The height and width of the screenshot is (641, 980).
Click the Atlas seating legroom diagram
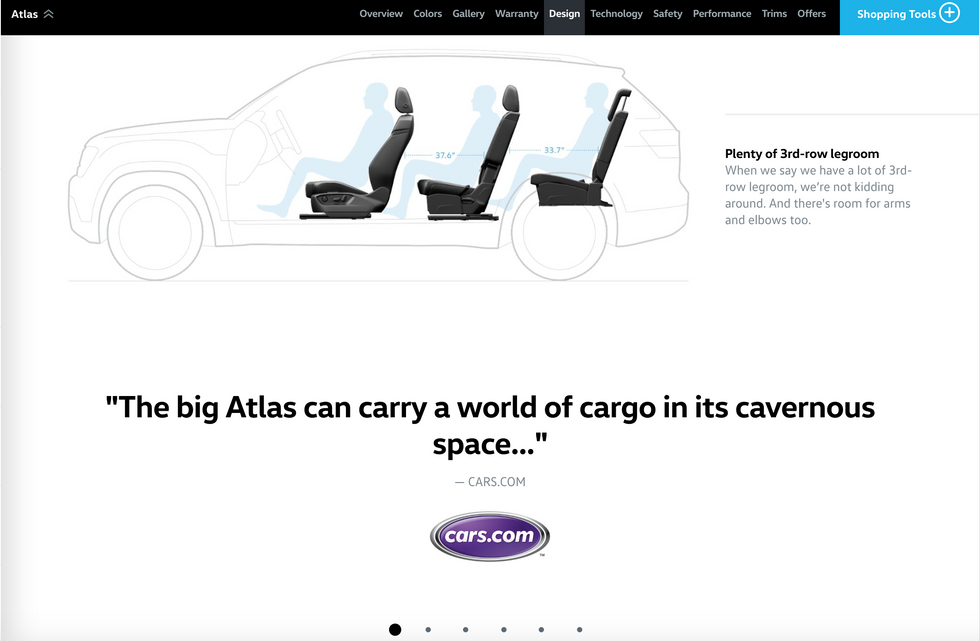tap(378, 166)
